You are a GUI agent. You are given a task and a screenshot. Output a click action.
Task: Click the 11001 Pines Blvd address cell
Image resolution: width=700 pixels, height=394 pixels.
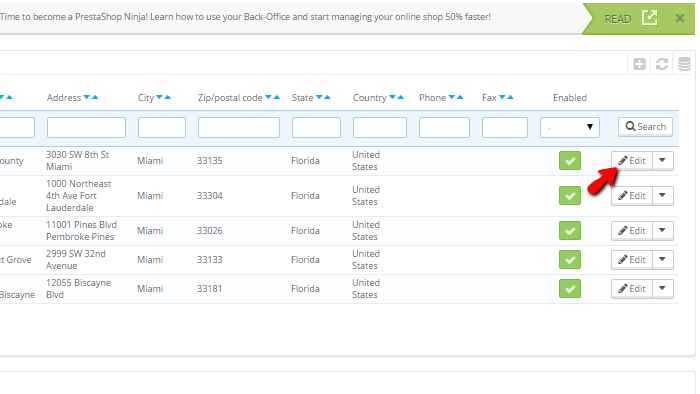81,231
